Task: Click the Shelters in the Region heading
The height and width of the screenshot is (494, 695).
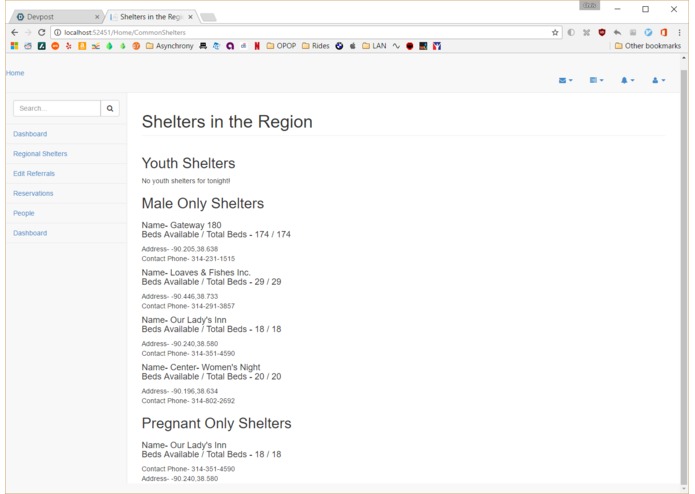Action: pyautogui.click(x=227, y=122)
